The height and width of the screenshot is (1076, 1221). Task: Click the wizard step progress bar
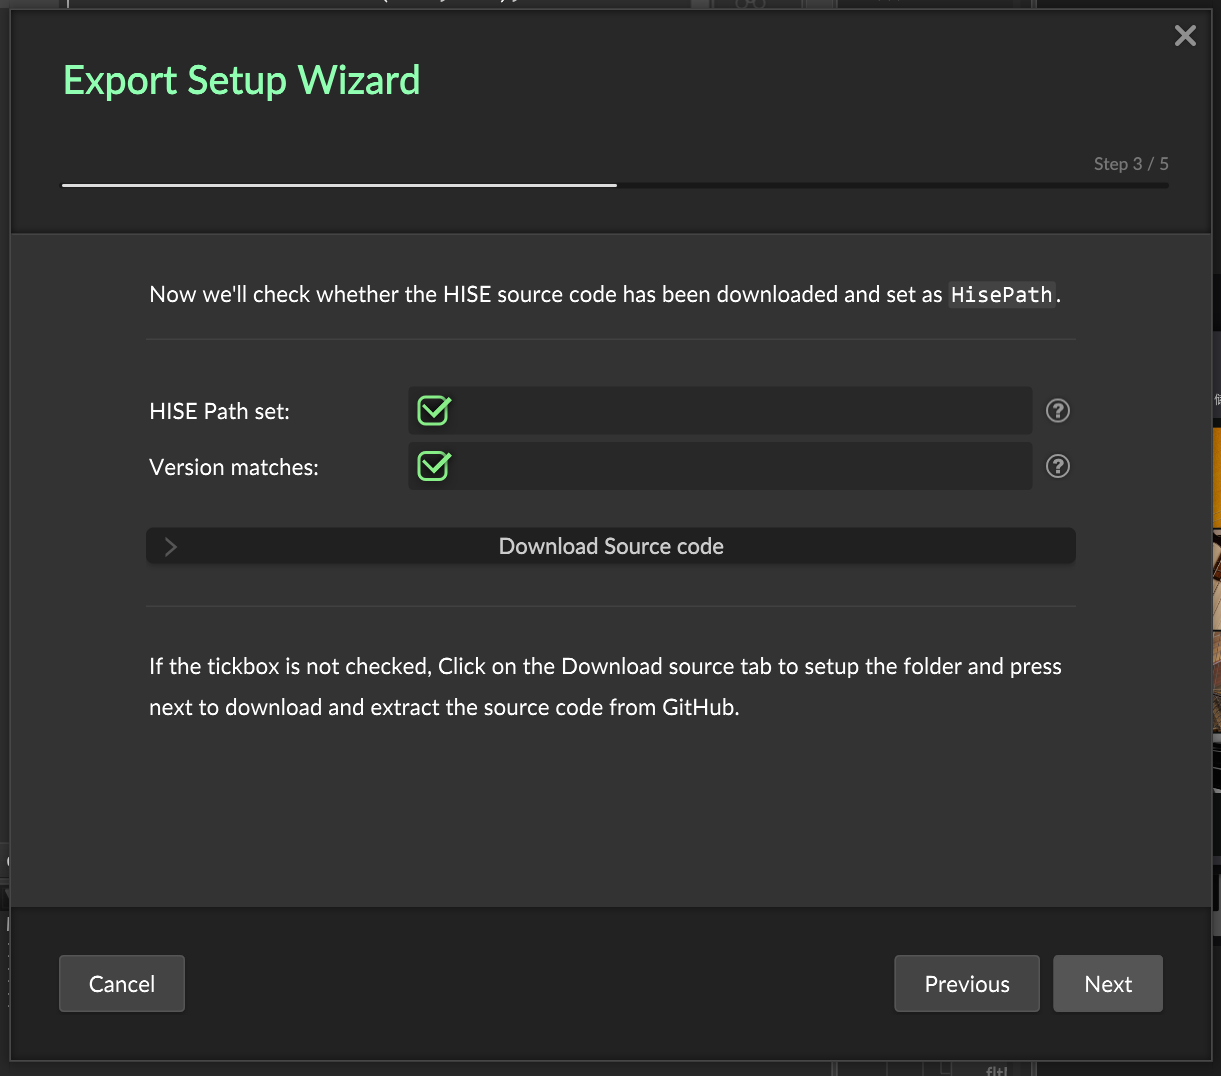[614, 185]
